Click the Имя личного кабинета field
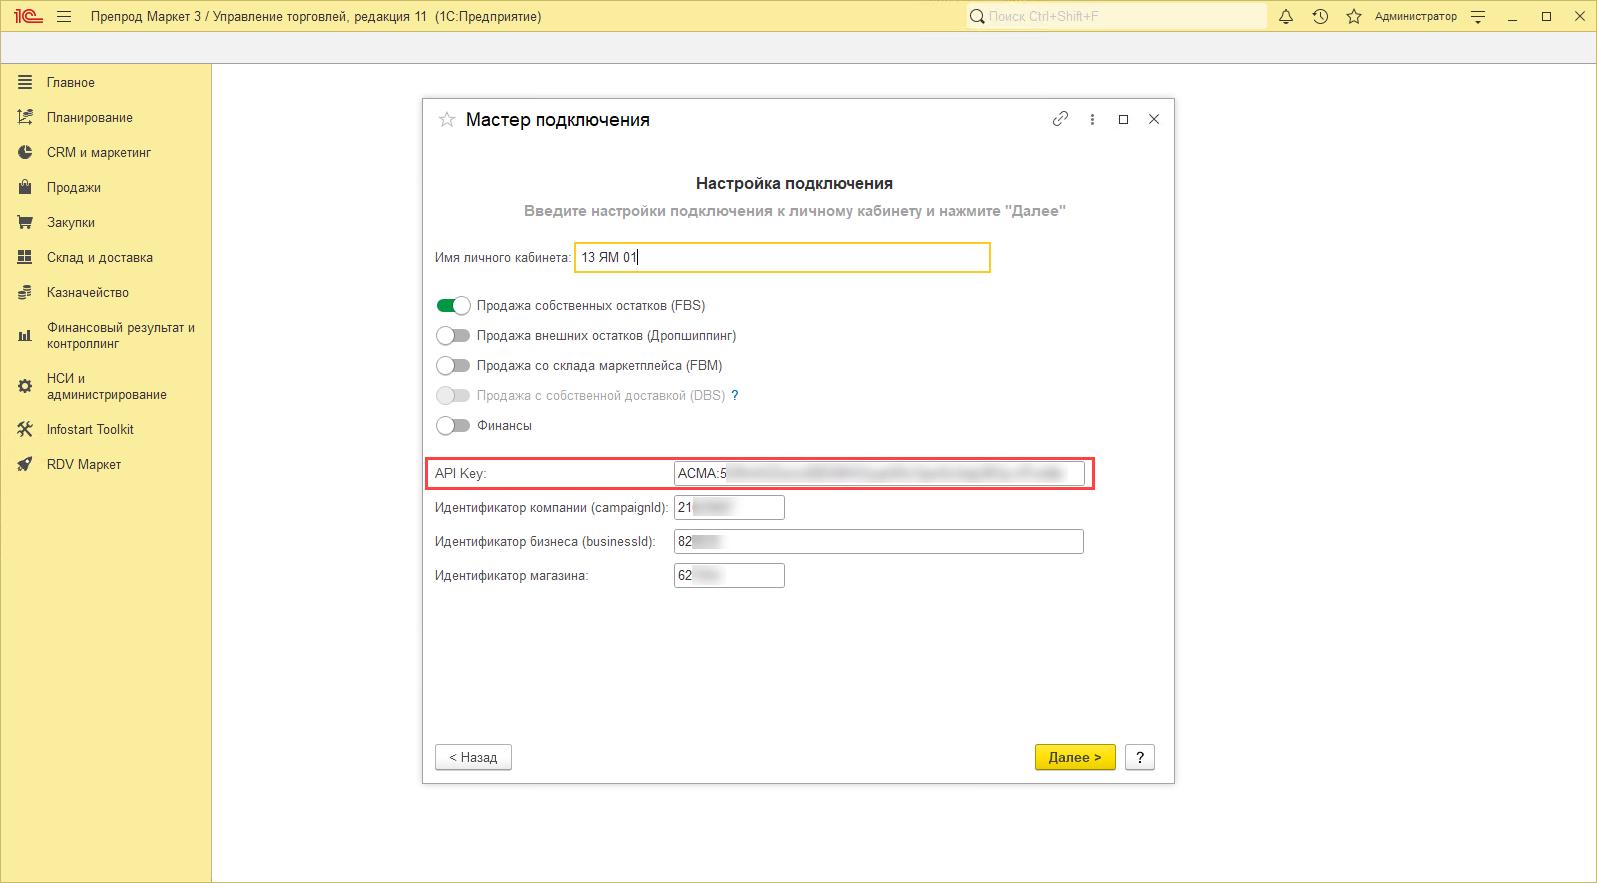This screenshot has width=1597, height=883. pyautogui.click(x=782, y=257)
